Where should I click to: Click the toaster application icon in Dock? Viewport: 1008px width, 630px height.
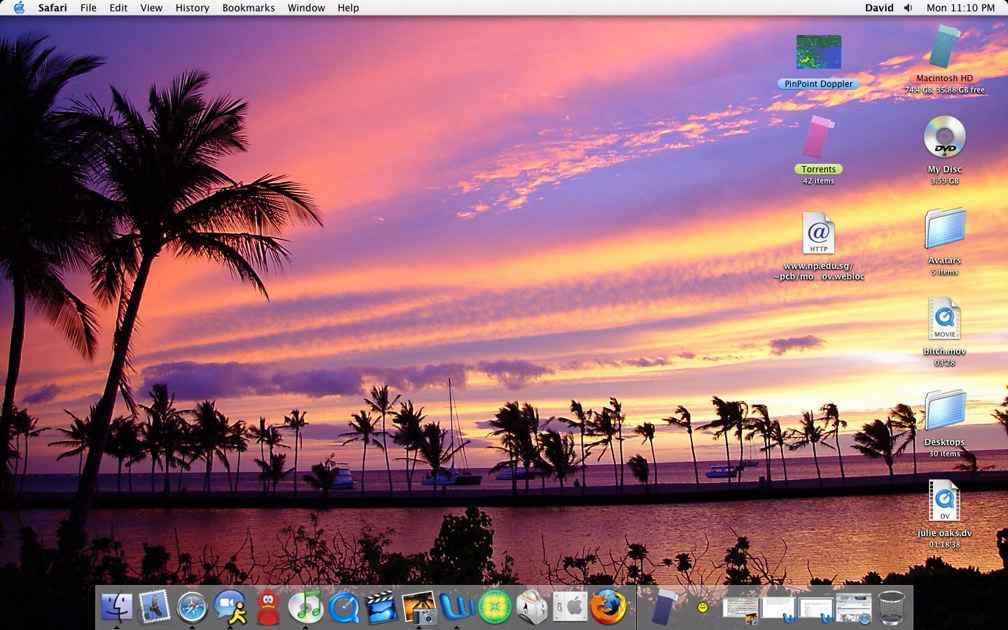coord(532,608)
